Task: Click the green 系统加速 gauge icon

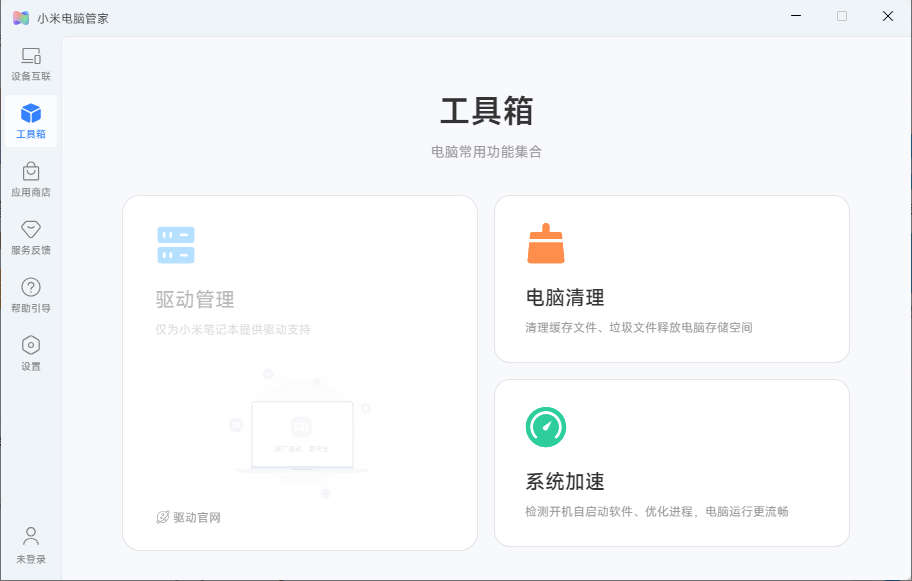Action: (x=546, y=427)
